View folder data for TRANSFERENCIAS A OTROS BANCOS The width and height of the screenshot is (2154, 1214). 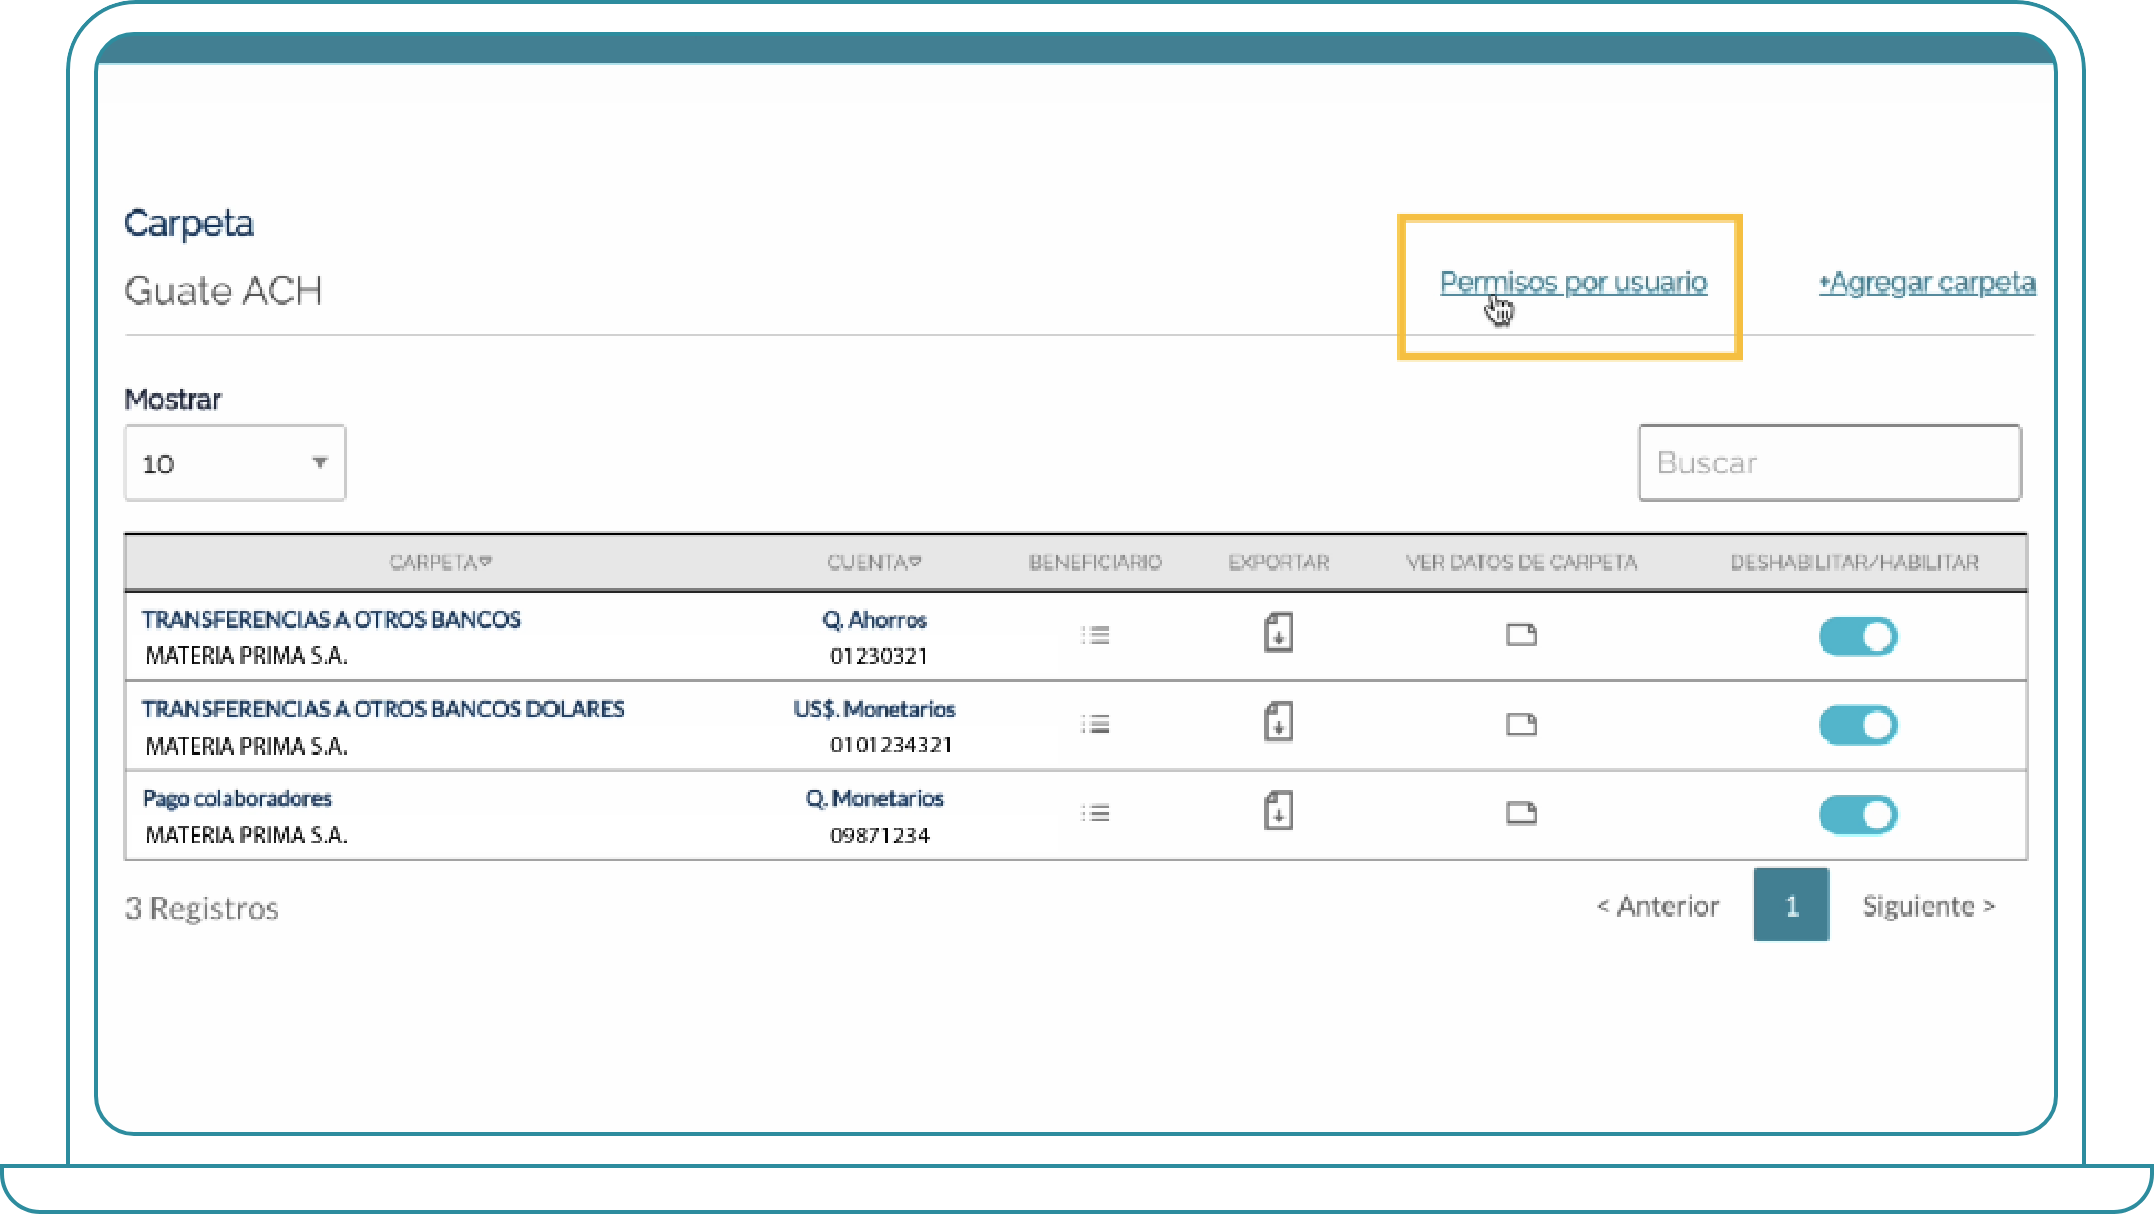click(1521, 635)
